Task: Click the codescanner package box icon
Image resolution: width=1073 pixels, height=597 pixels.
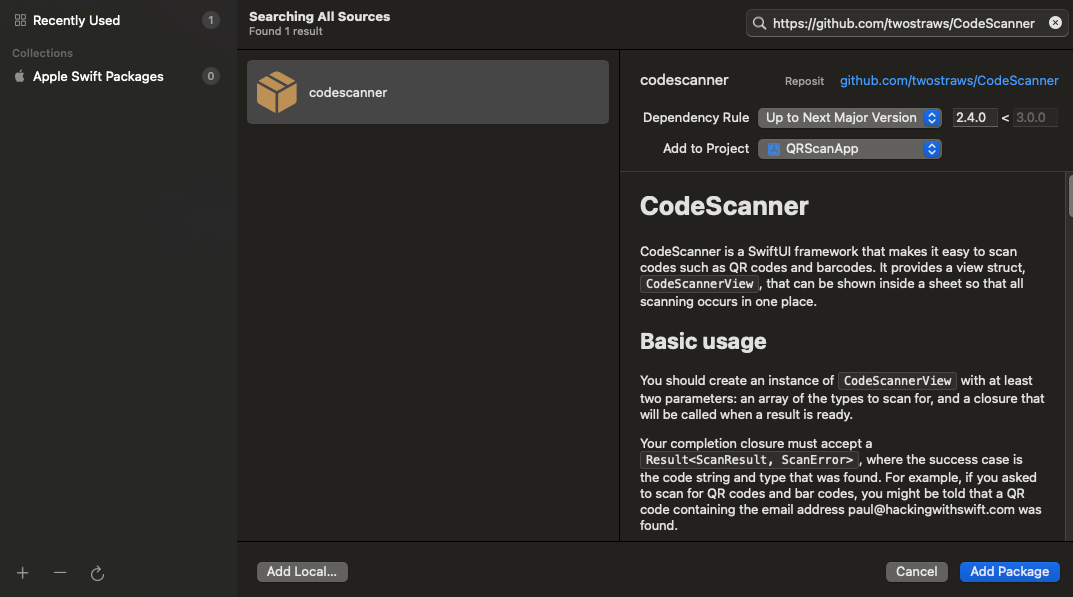Action: click(276, 92)
